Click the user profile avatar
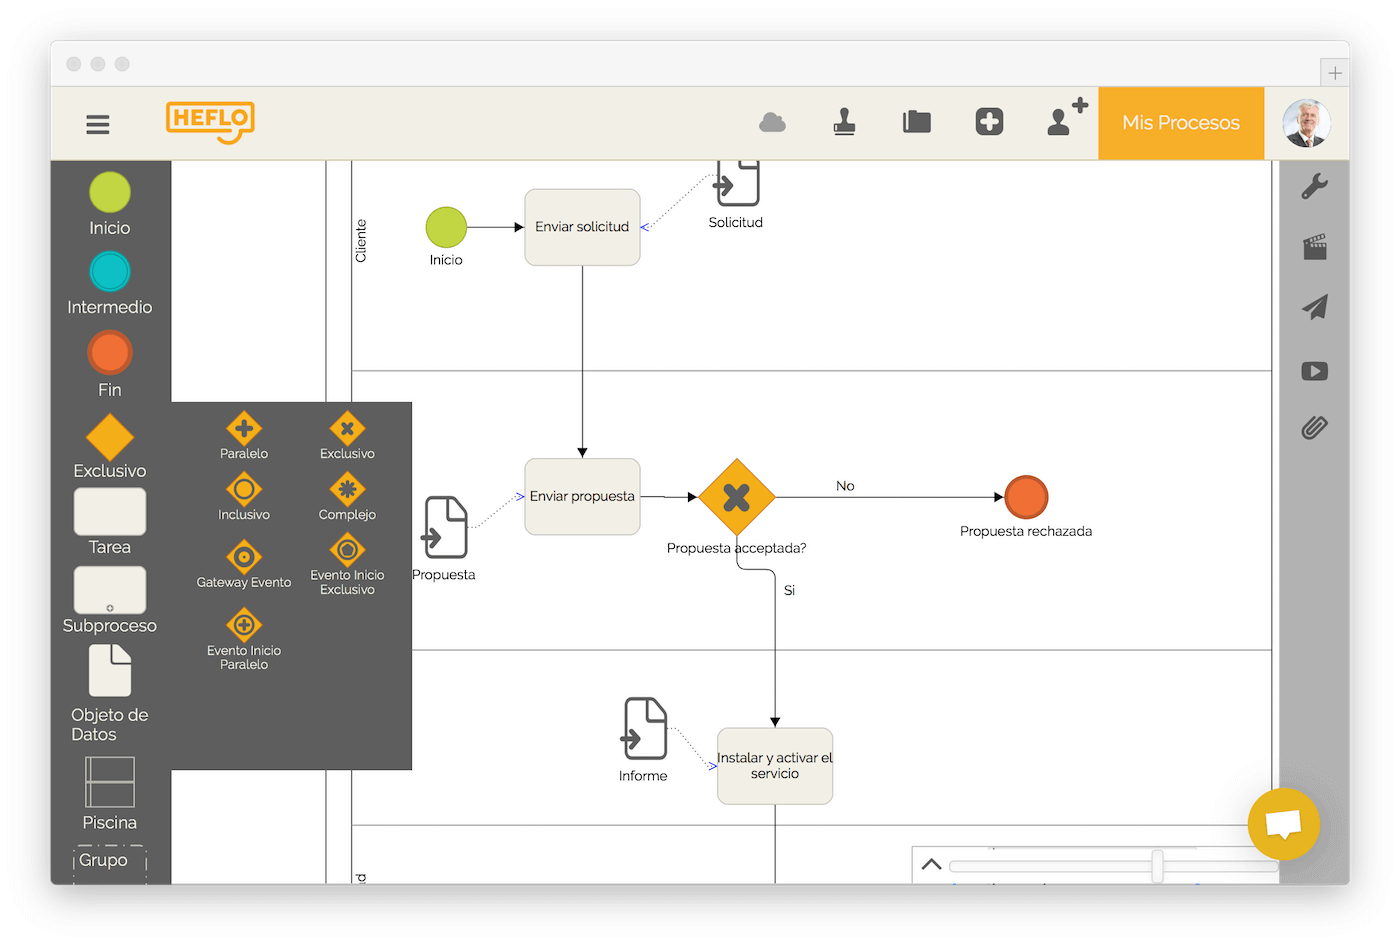 click(x=1306, y=123)
